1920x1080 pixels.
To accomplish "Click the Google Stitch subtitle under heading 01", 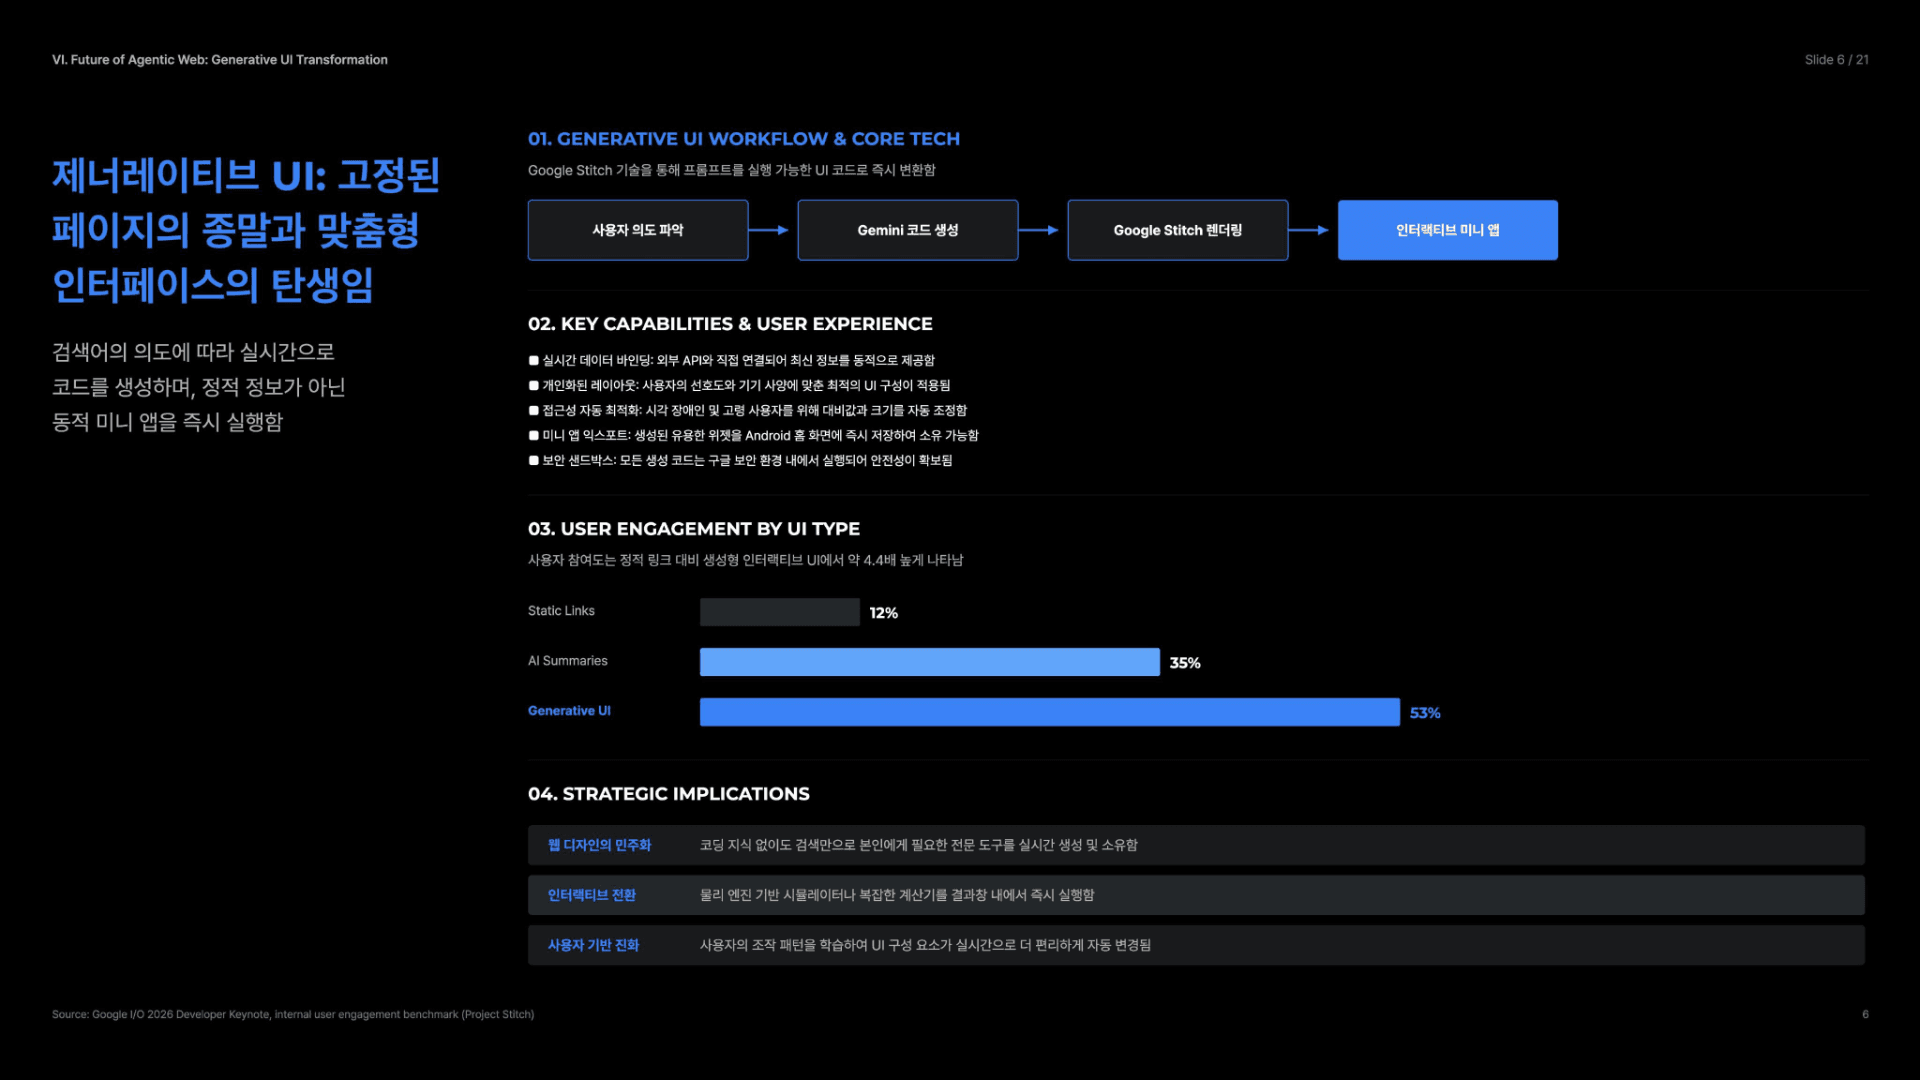I will click(732, 170).
